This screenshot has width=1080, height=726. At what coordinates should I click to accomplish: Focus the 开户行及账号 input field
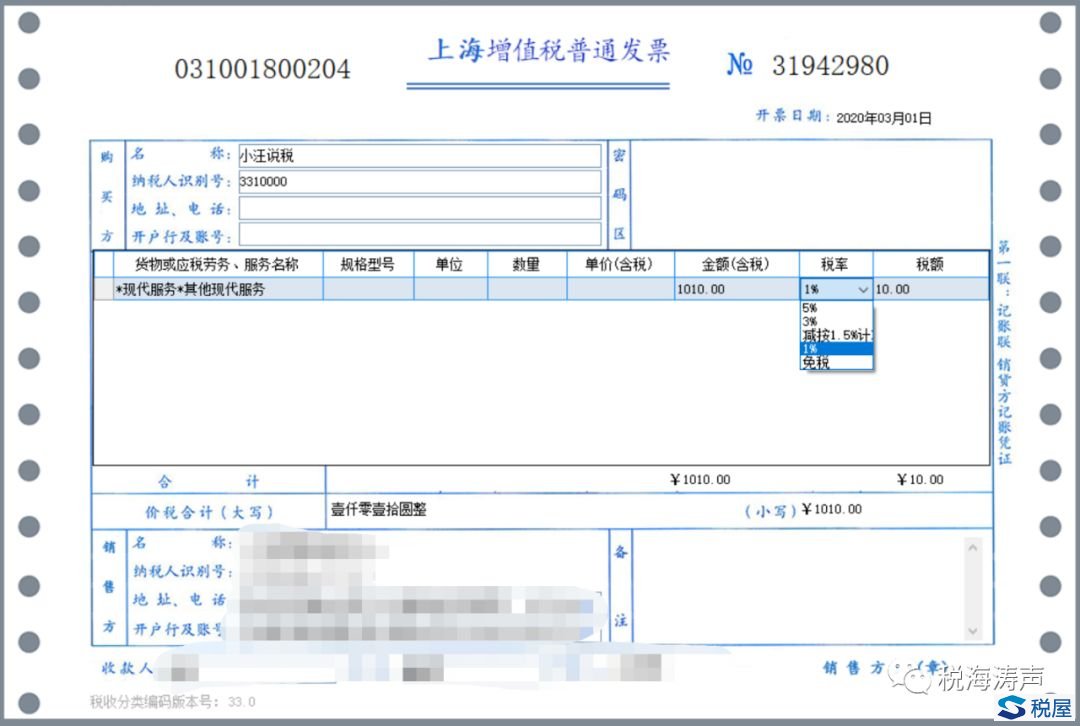coord(419,235)
